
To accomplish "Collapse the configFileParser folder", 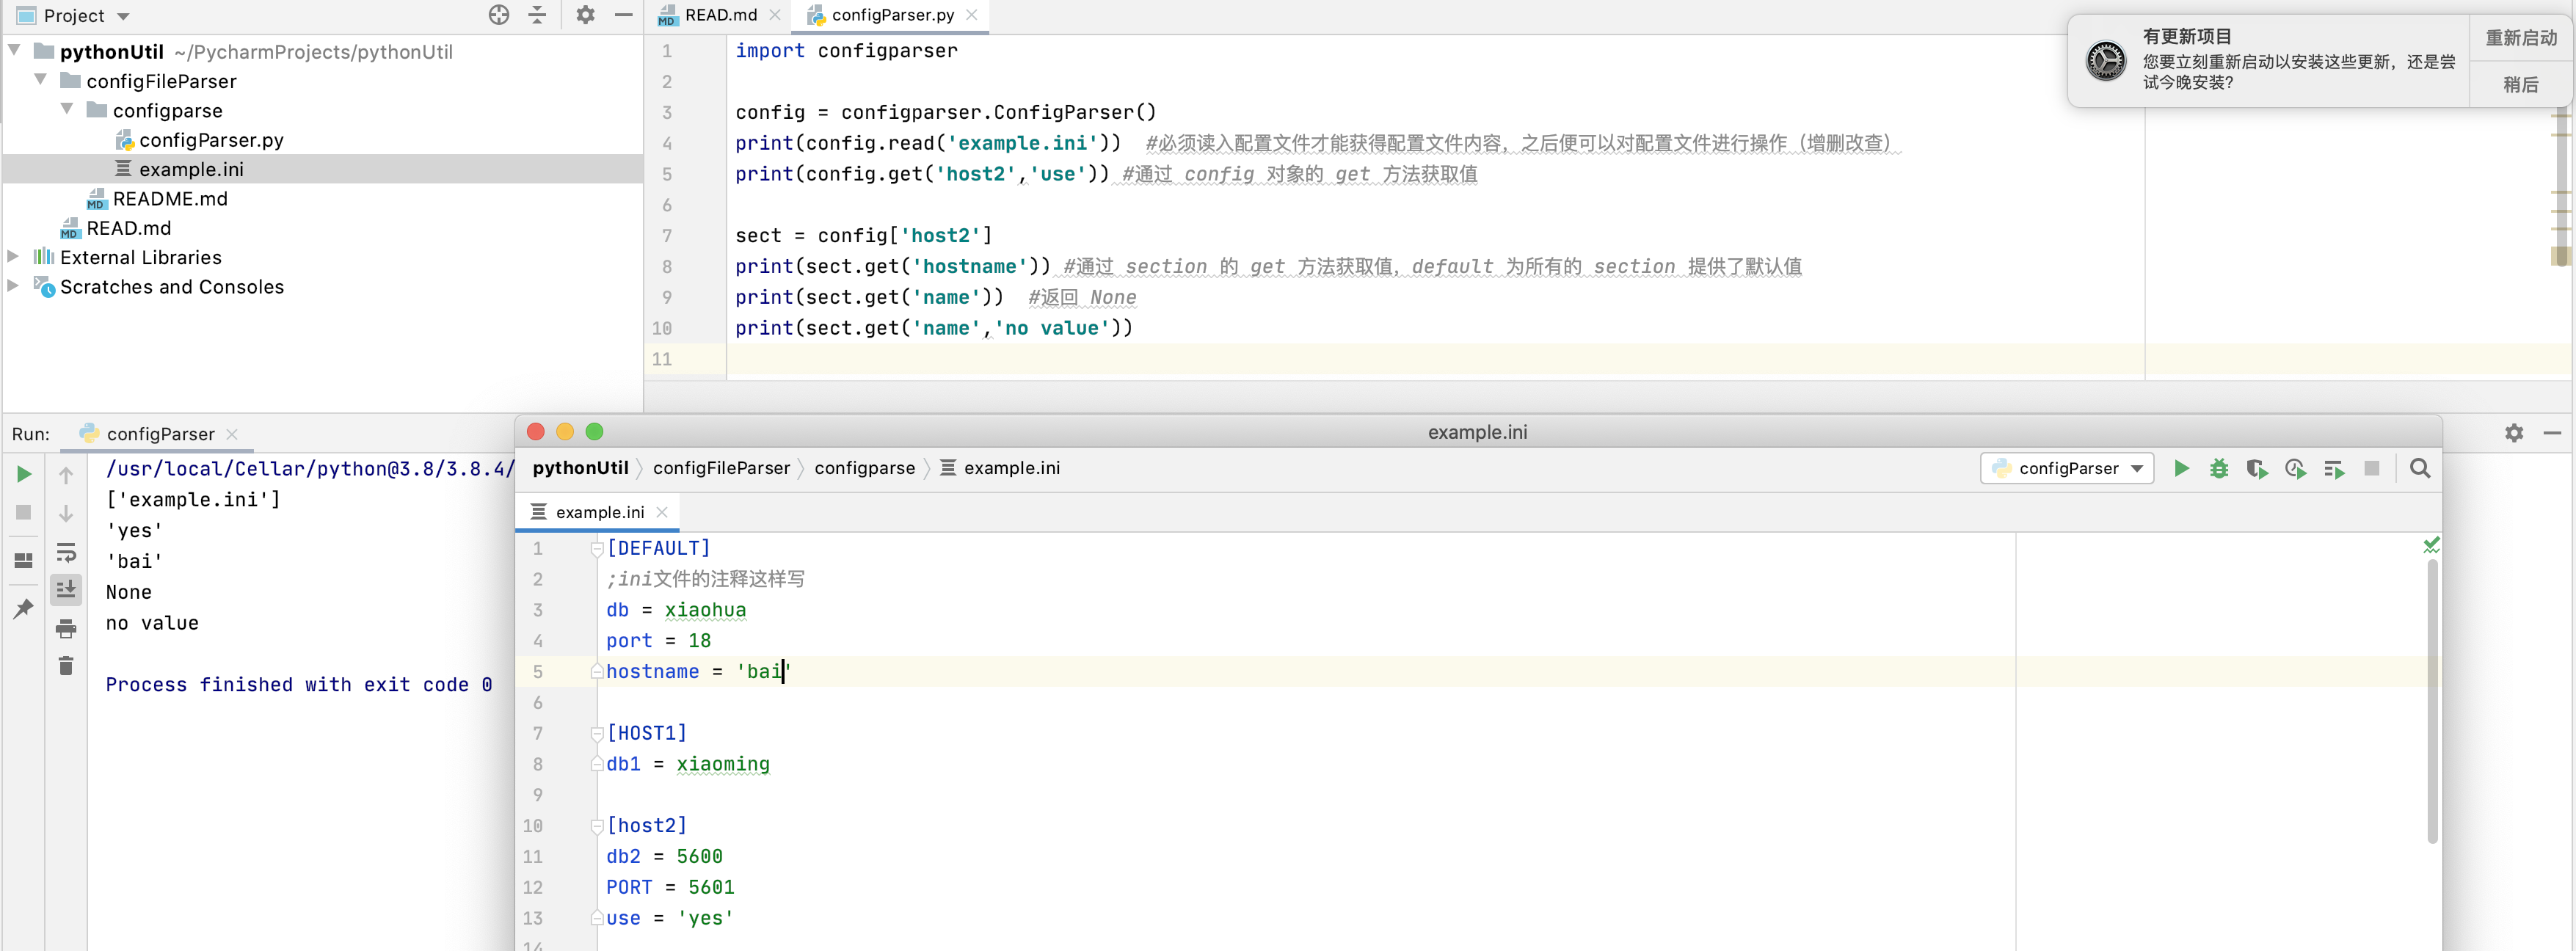I will (x=40, y=80).
